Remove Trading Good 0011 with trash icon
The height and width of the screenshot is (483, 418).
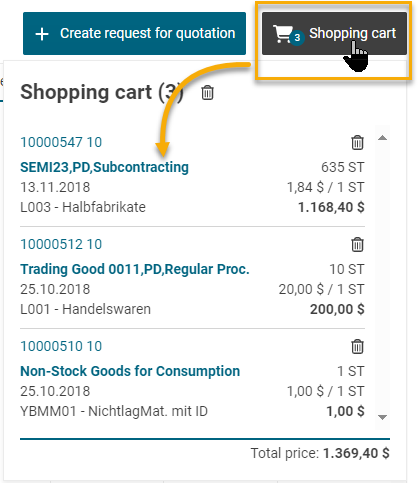tap(357, 245)
